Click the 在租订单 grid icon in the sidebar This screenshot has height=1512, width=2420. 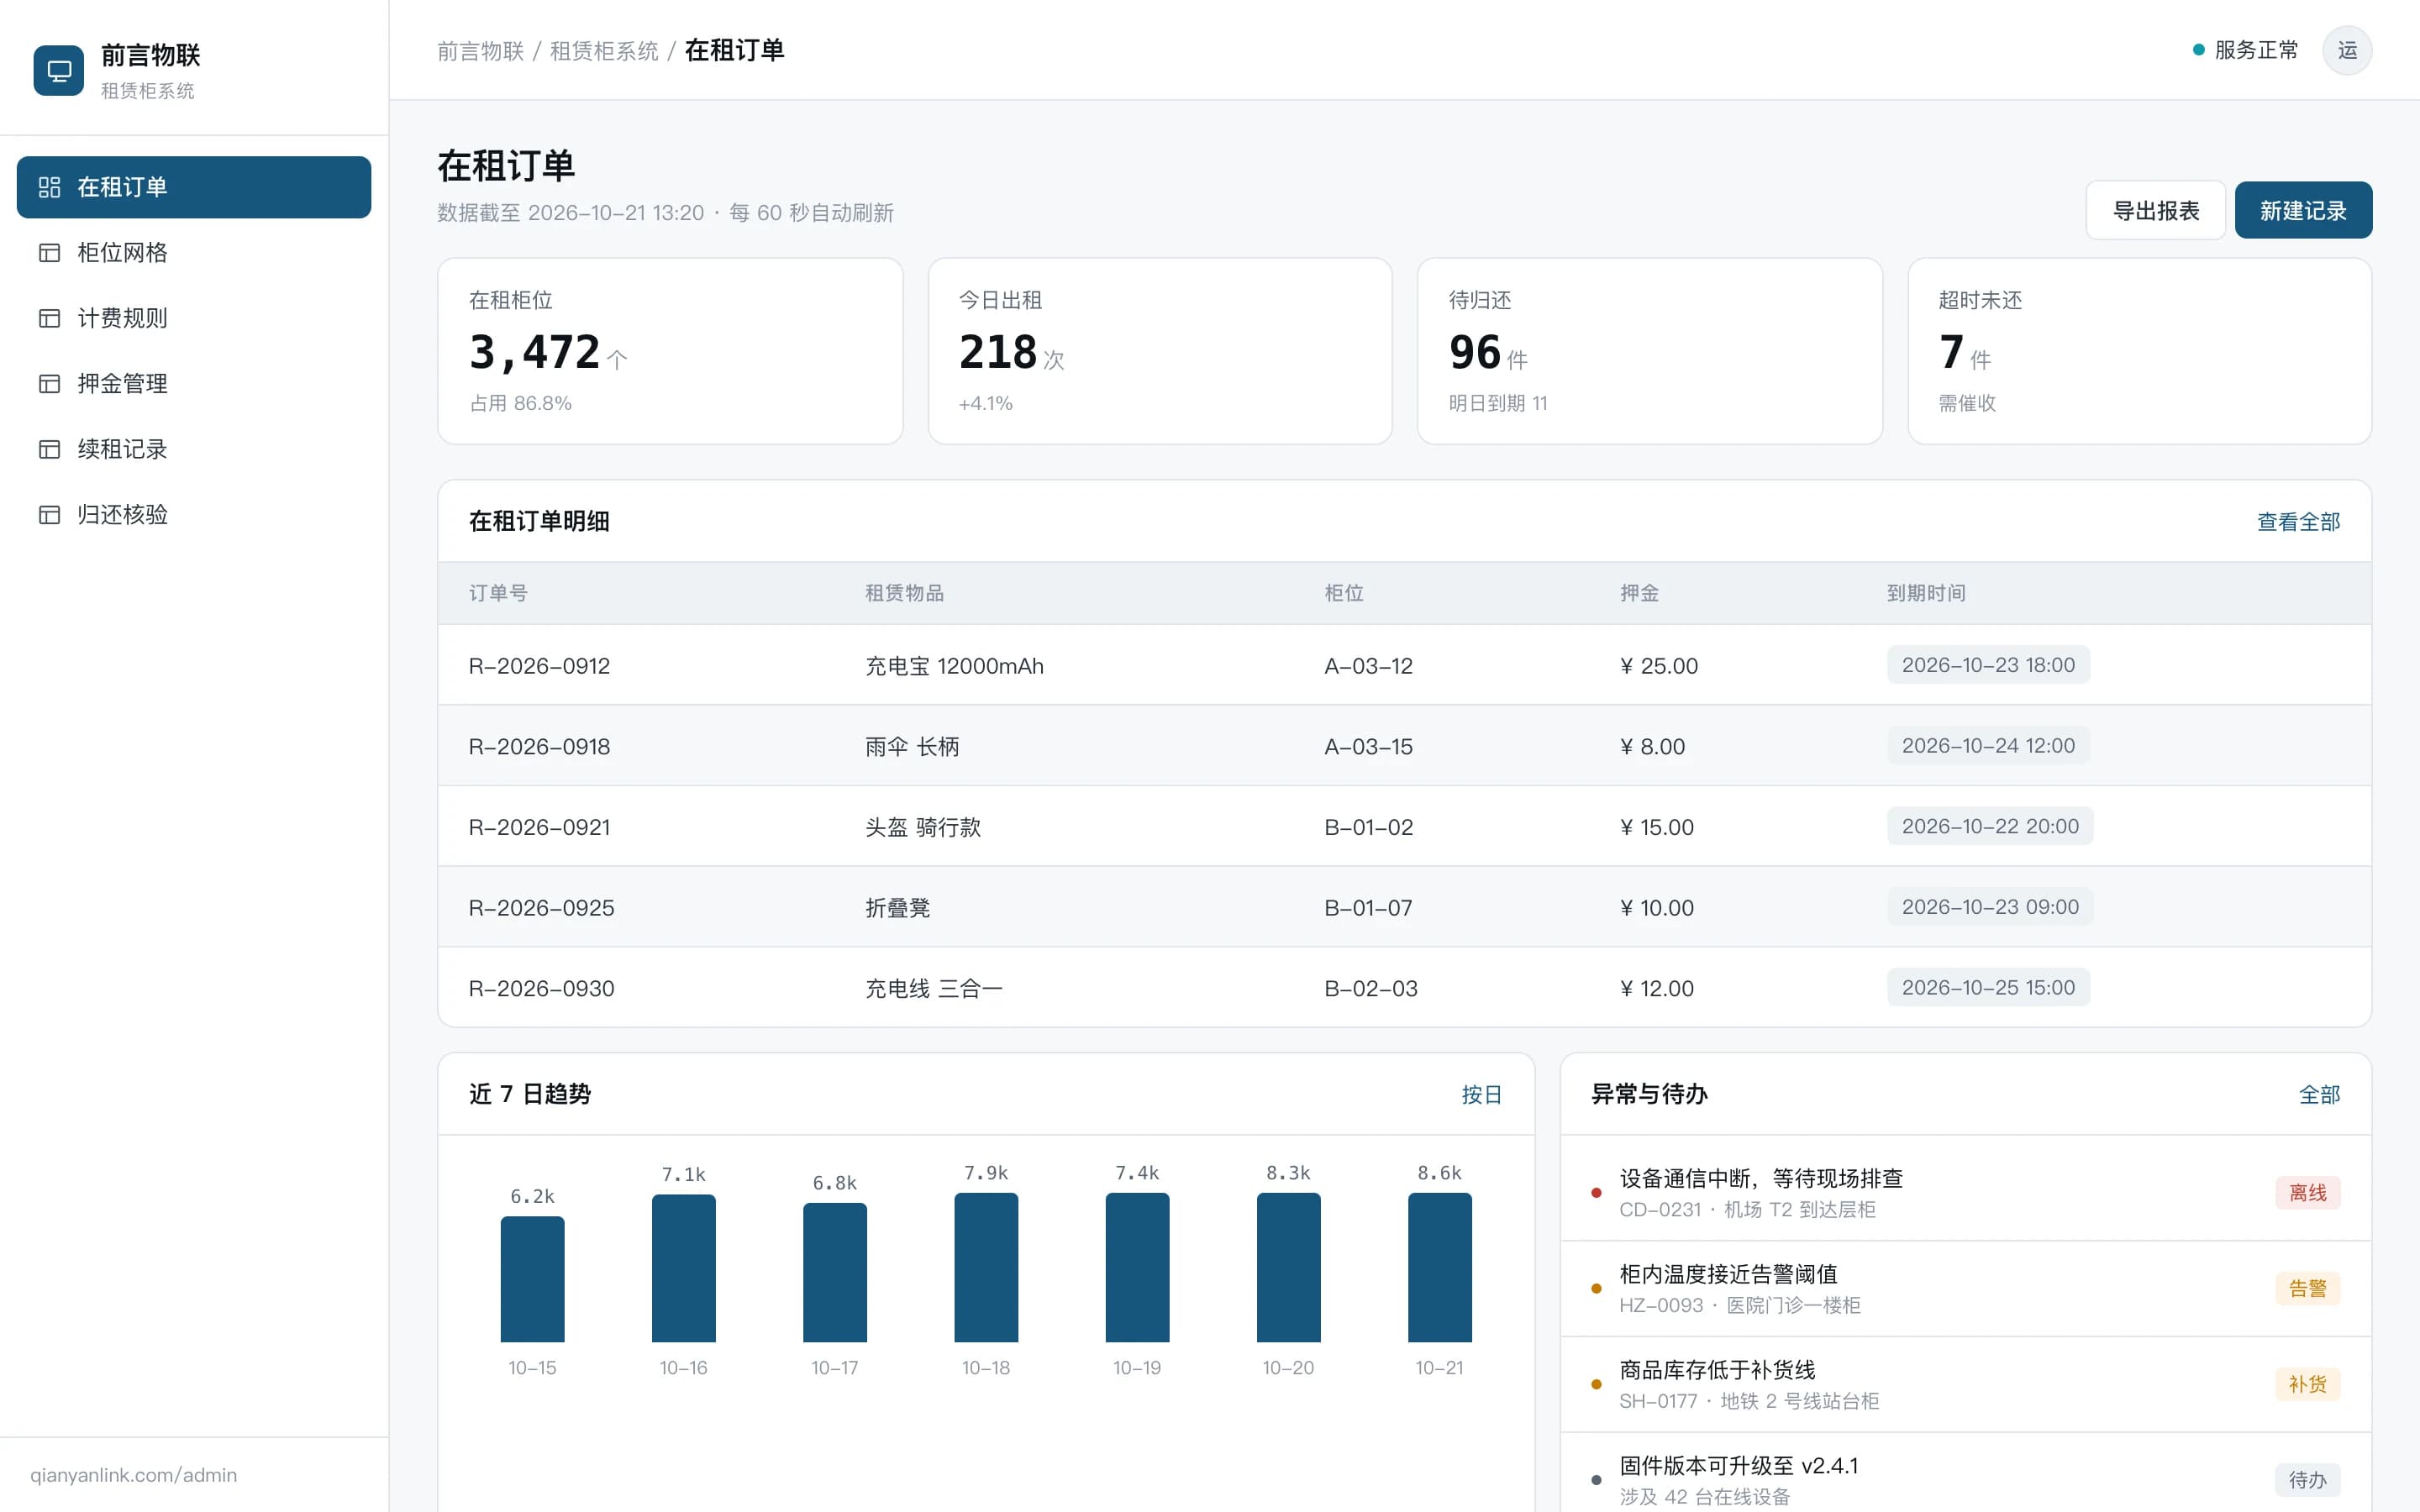tap(49, 187)
